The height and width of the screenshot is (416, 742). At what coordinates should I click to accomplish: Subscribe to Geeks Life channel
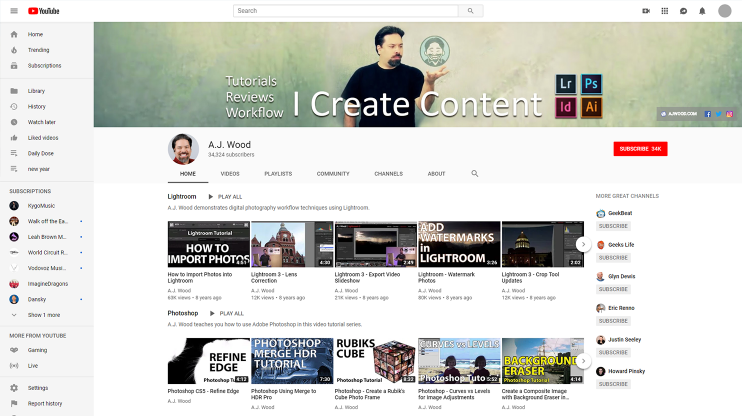613,258
